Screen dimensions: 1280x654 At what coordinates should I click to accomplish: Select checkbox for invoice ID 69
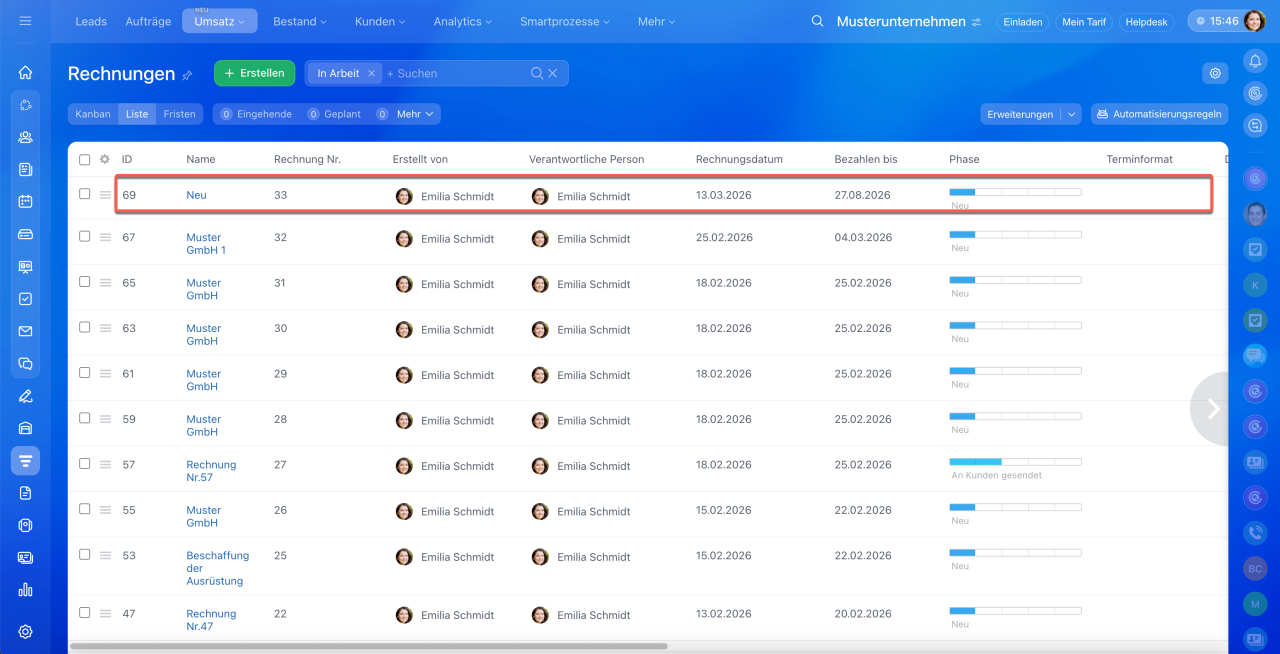click(x=85, y=194)
